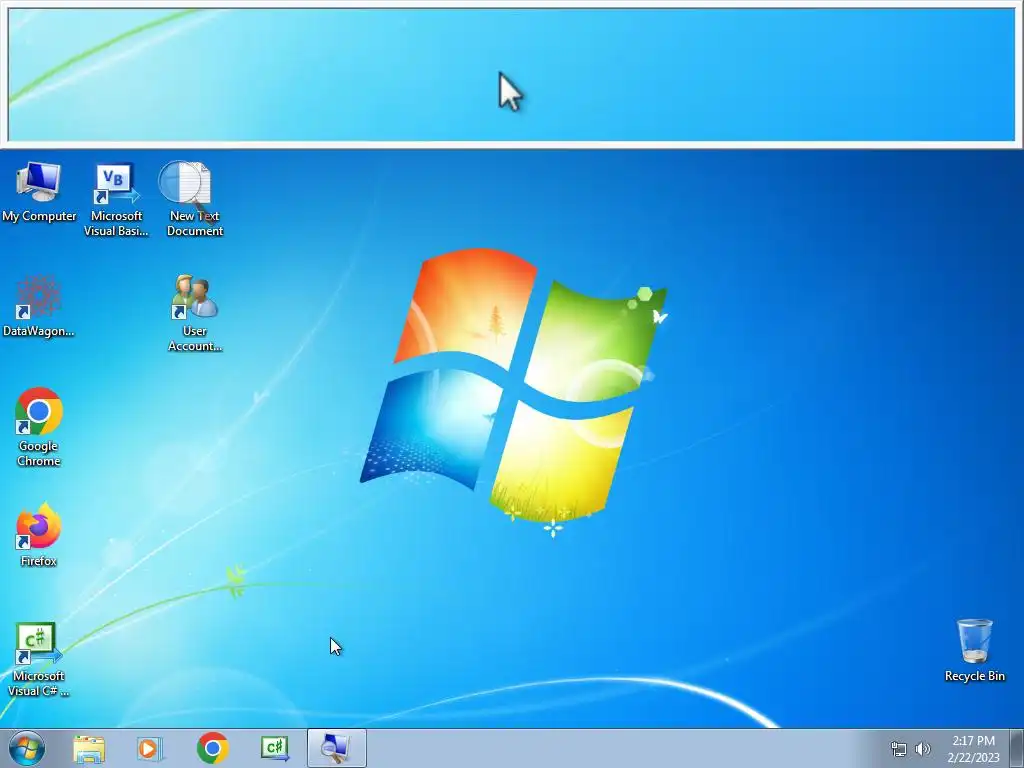
Task: Select the New Text Document file
Action: tap(195, 199)
